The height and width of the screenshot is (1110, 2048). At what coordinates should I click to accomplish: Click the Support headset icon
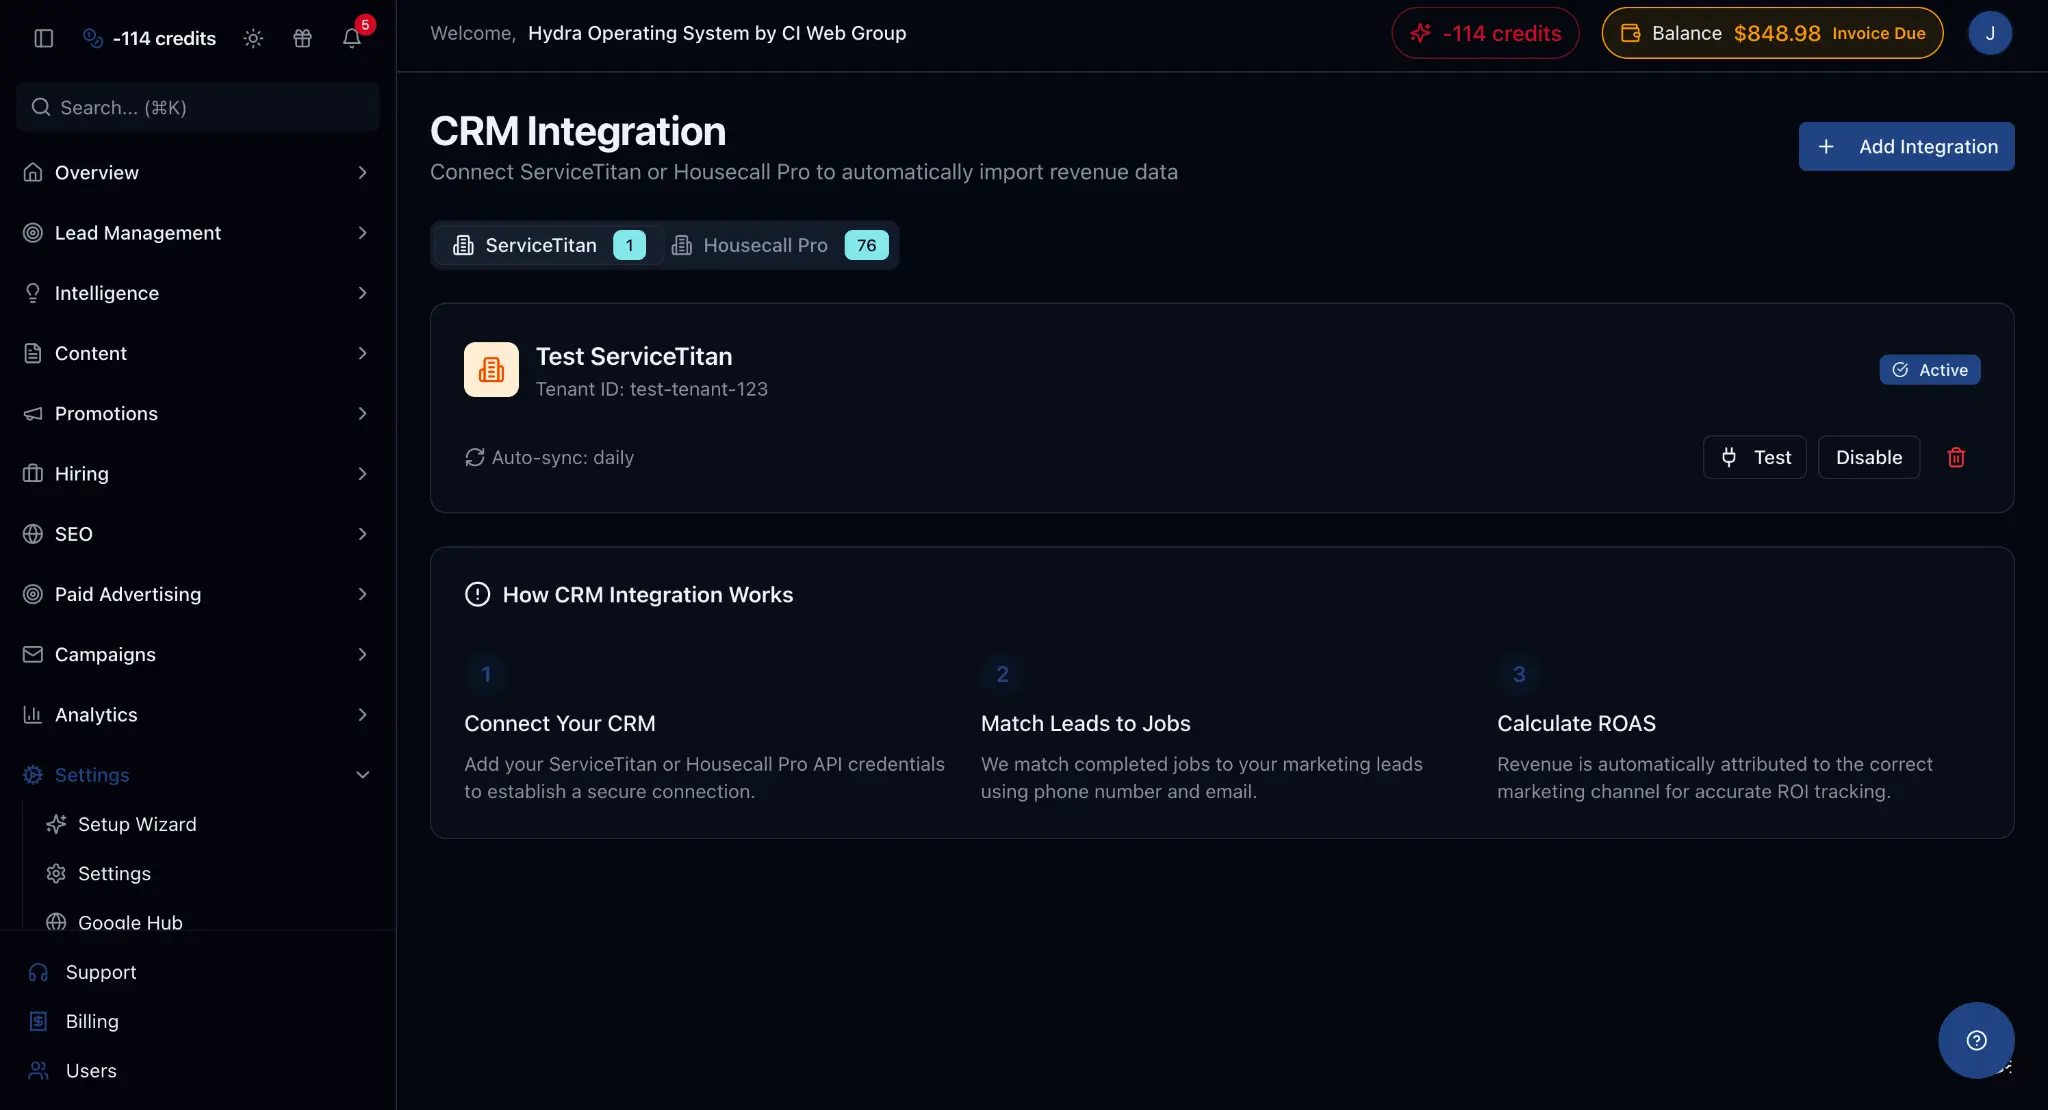coord(38,972)
